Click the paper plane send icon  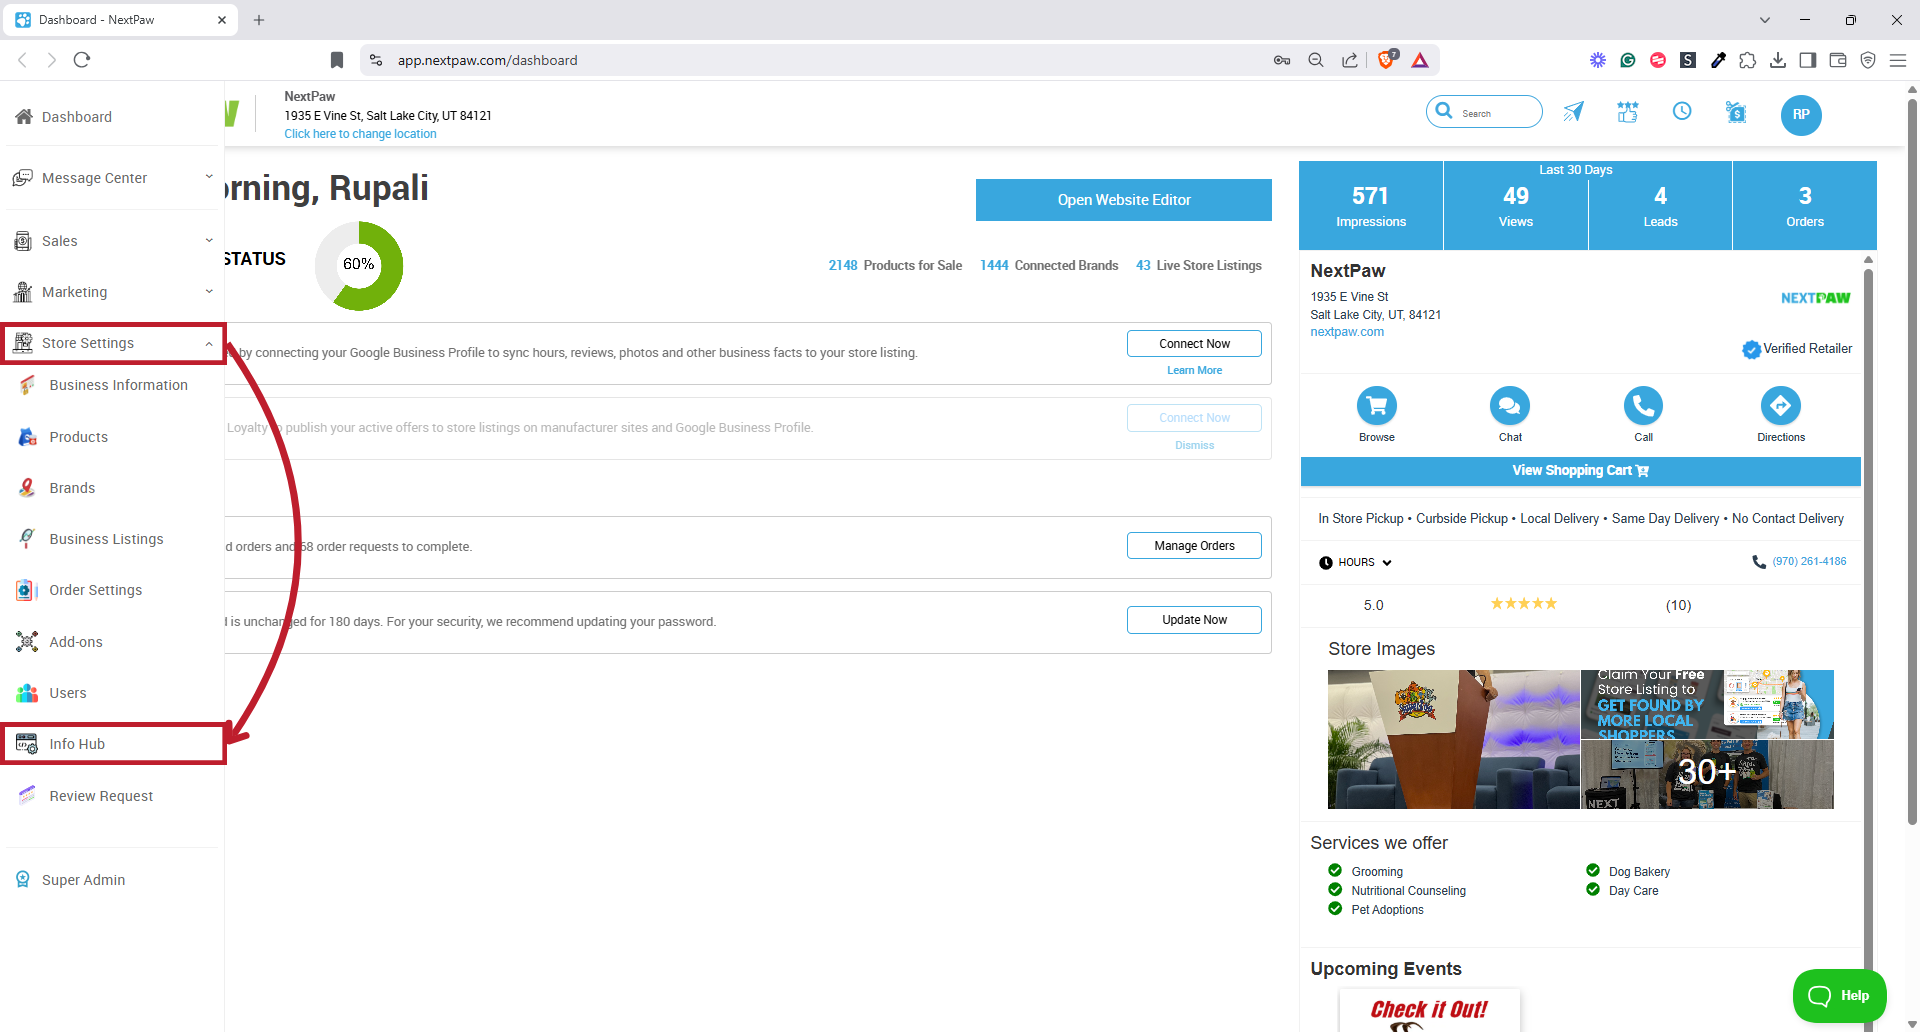click(1573, 112)
